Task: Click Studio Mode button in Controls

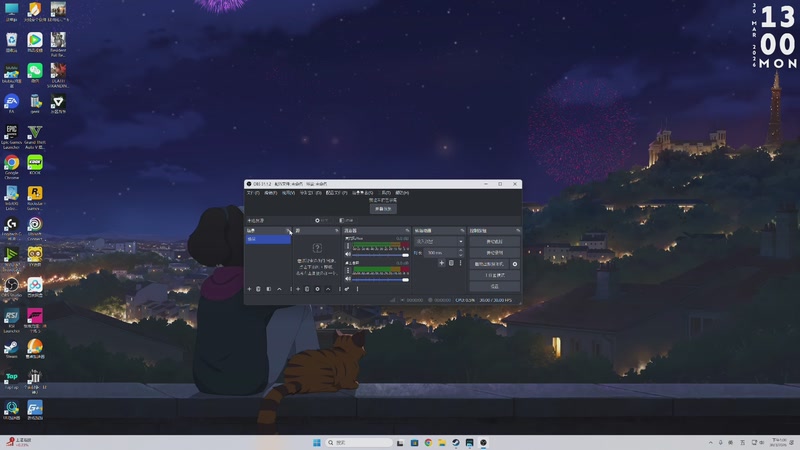Action: [494, 275]
